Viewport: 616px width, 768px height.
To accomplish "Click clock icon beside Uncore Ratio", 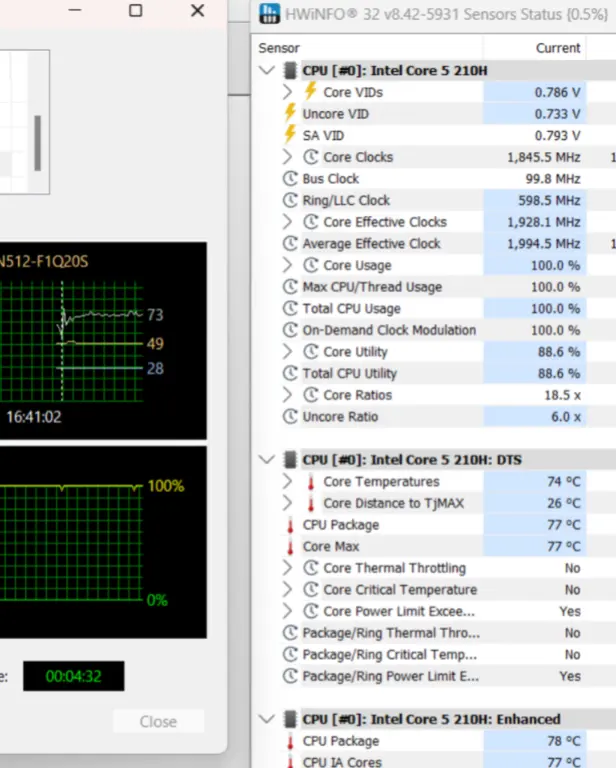I will pyautogui.click(x=290, y=416).
